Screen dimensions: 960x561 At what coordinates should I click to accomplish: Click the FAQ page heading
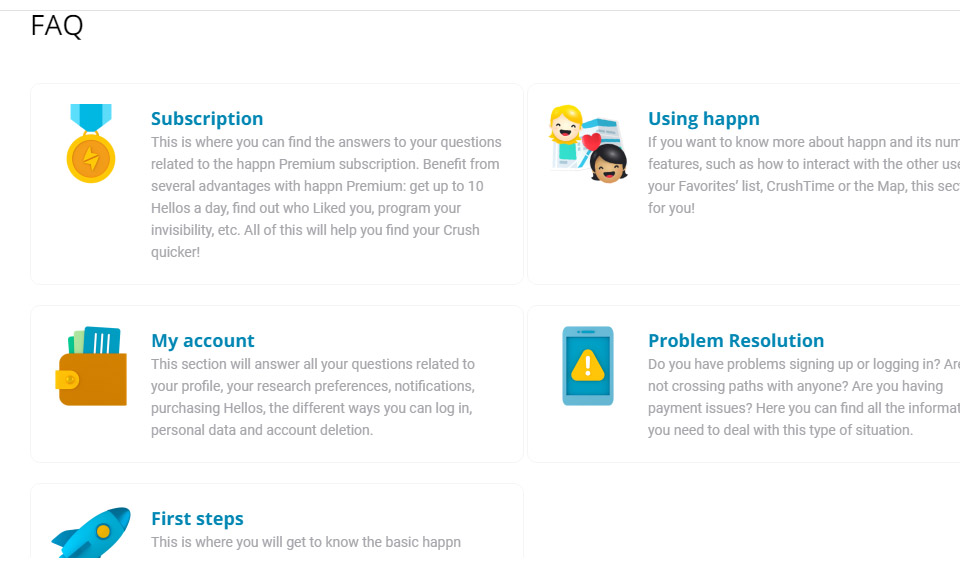pyautogui.click(x=57, y=26)
